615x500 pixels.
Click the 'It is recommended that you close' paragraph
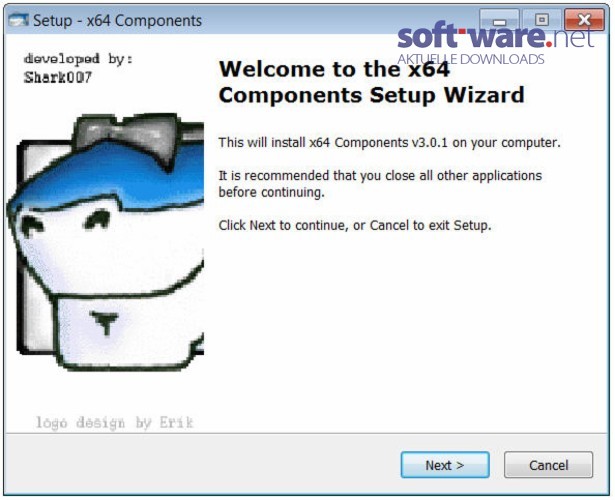[x=380, y=184]
